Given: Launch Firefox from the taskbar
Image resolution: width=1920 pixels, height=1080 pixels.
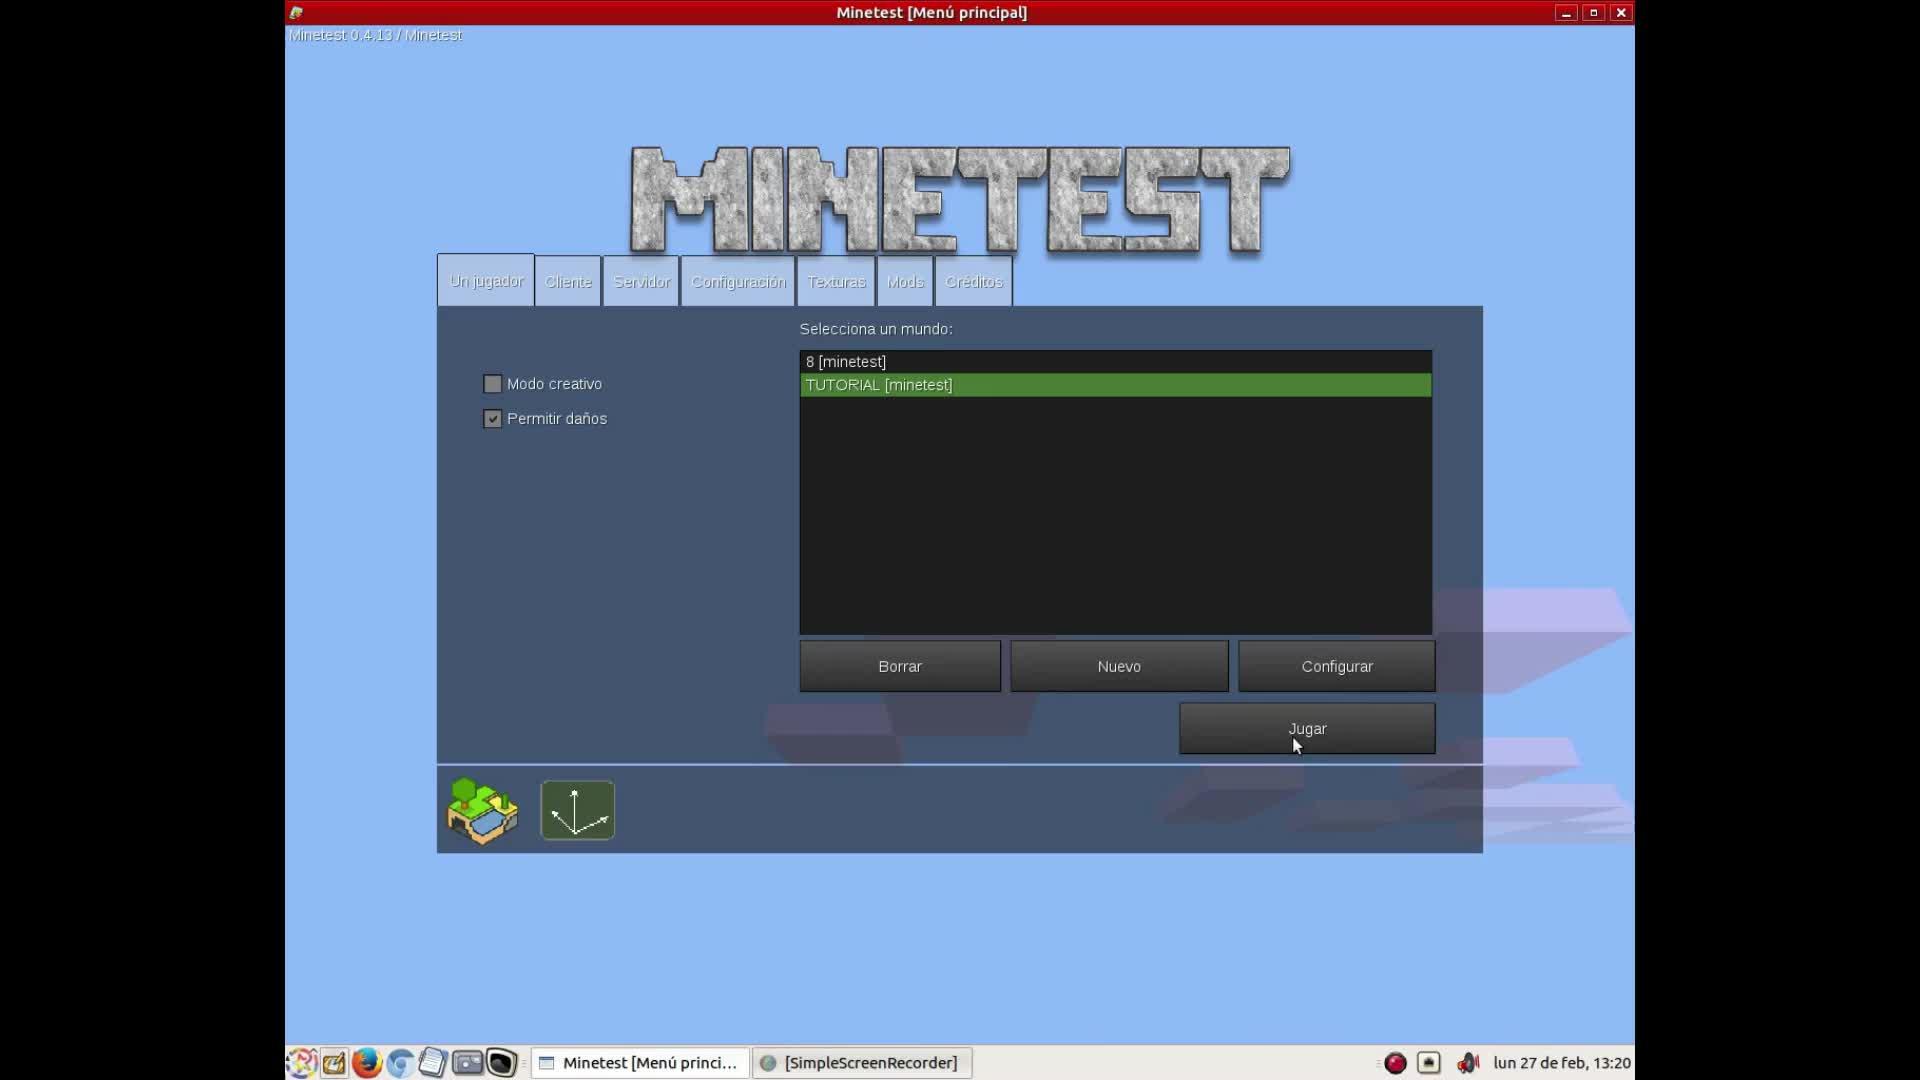Looking at the screenshot, I should pyautogui.click(x=366, y=1062).
